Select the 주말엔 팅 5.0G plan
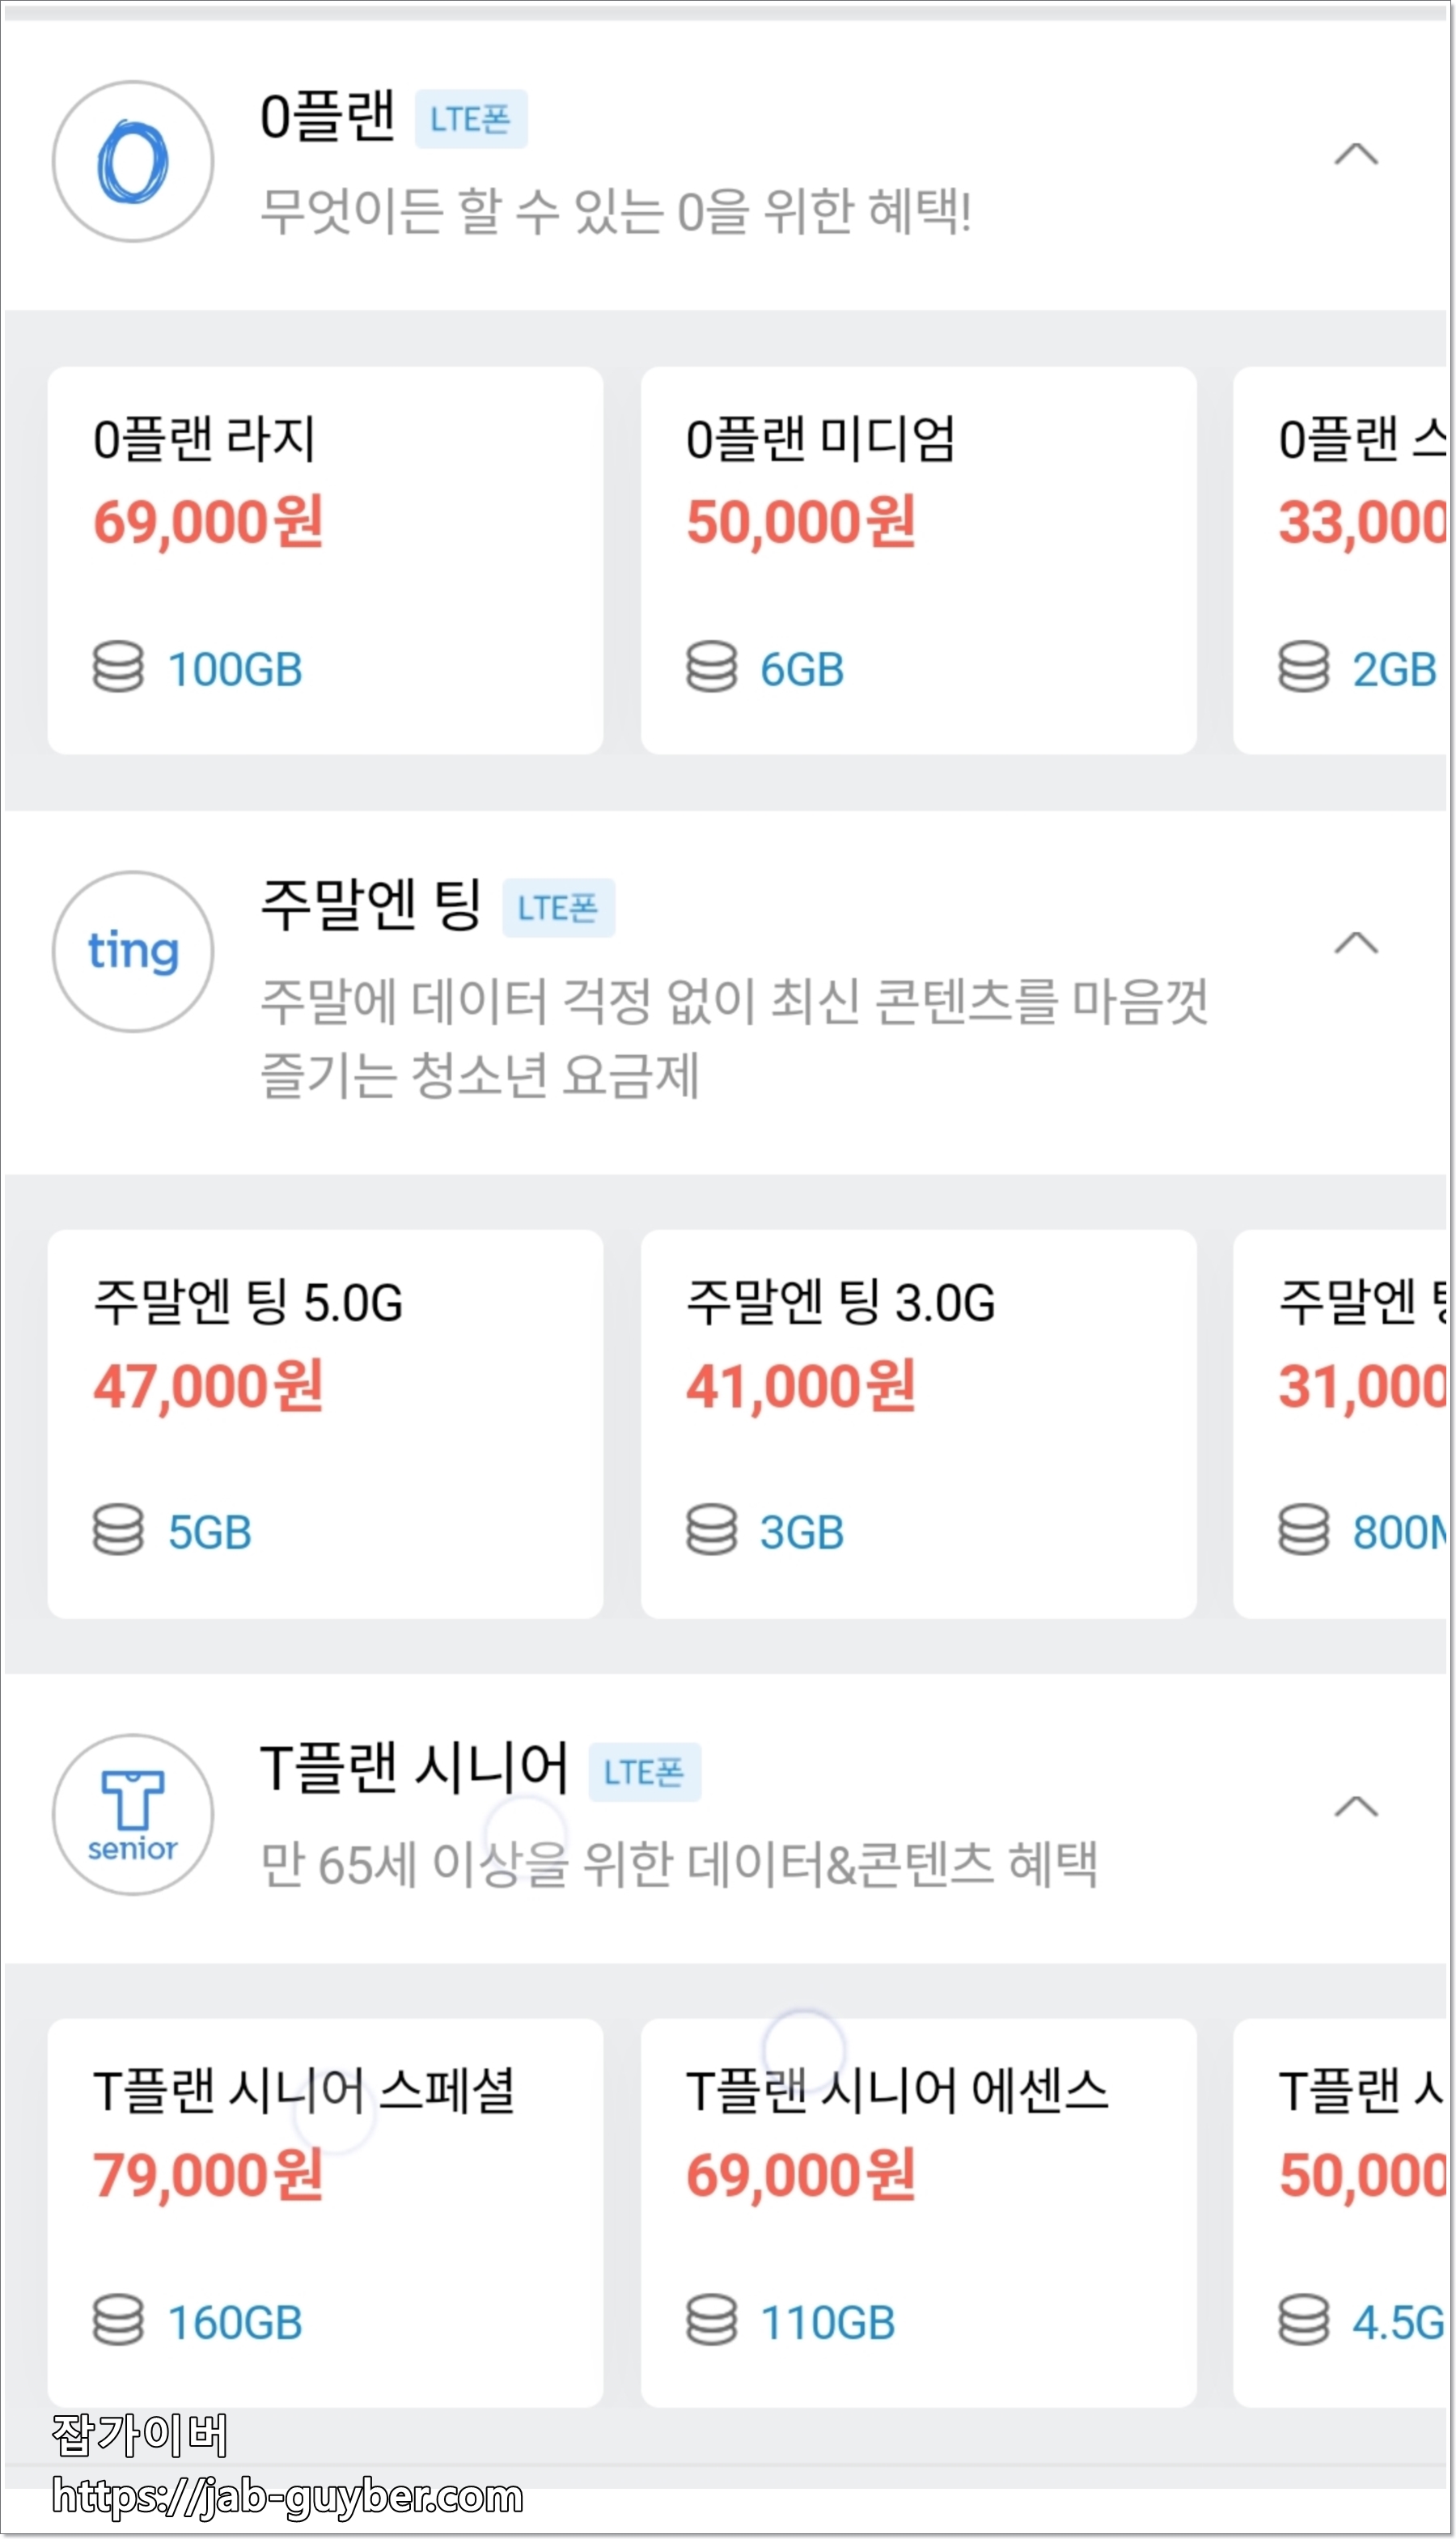This screenshot has height=2539, width=1456. click(325, 1423)
